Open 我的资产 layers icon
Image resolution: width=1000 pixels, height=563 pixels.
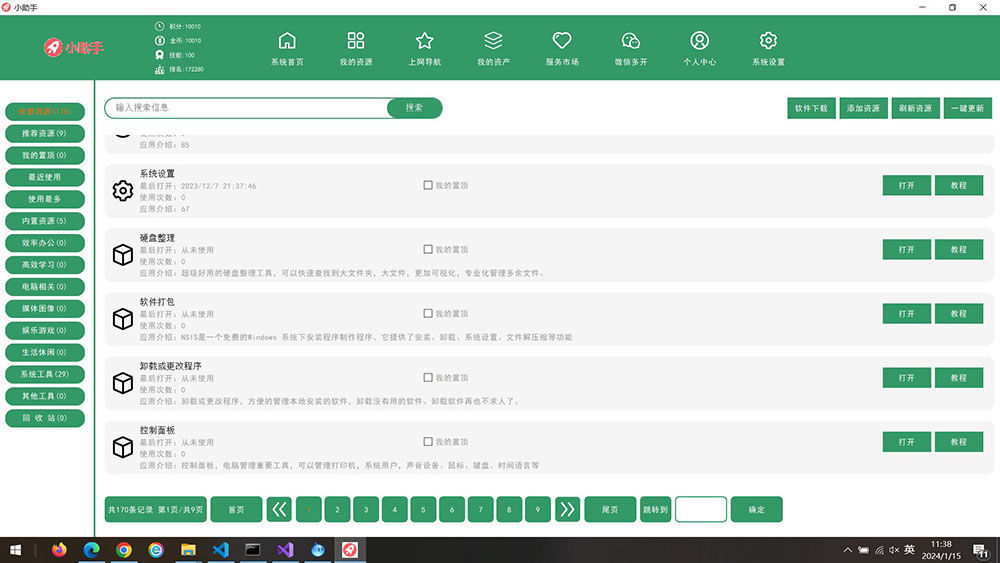coord(493,41)
